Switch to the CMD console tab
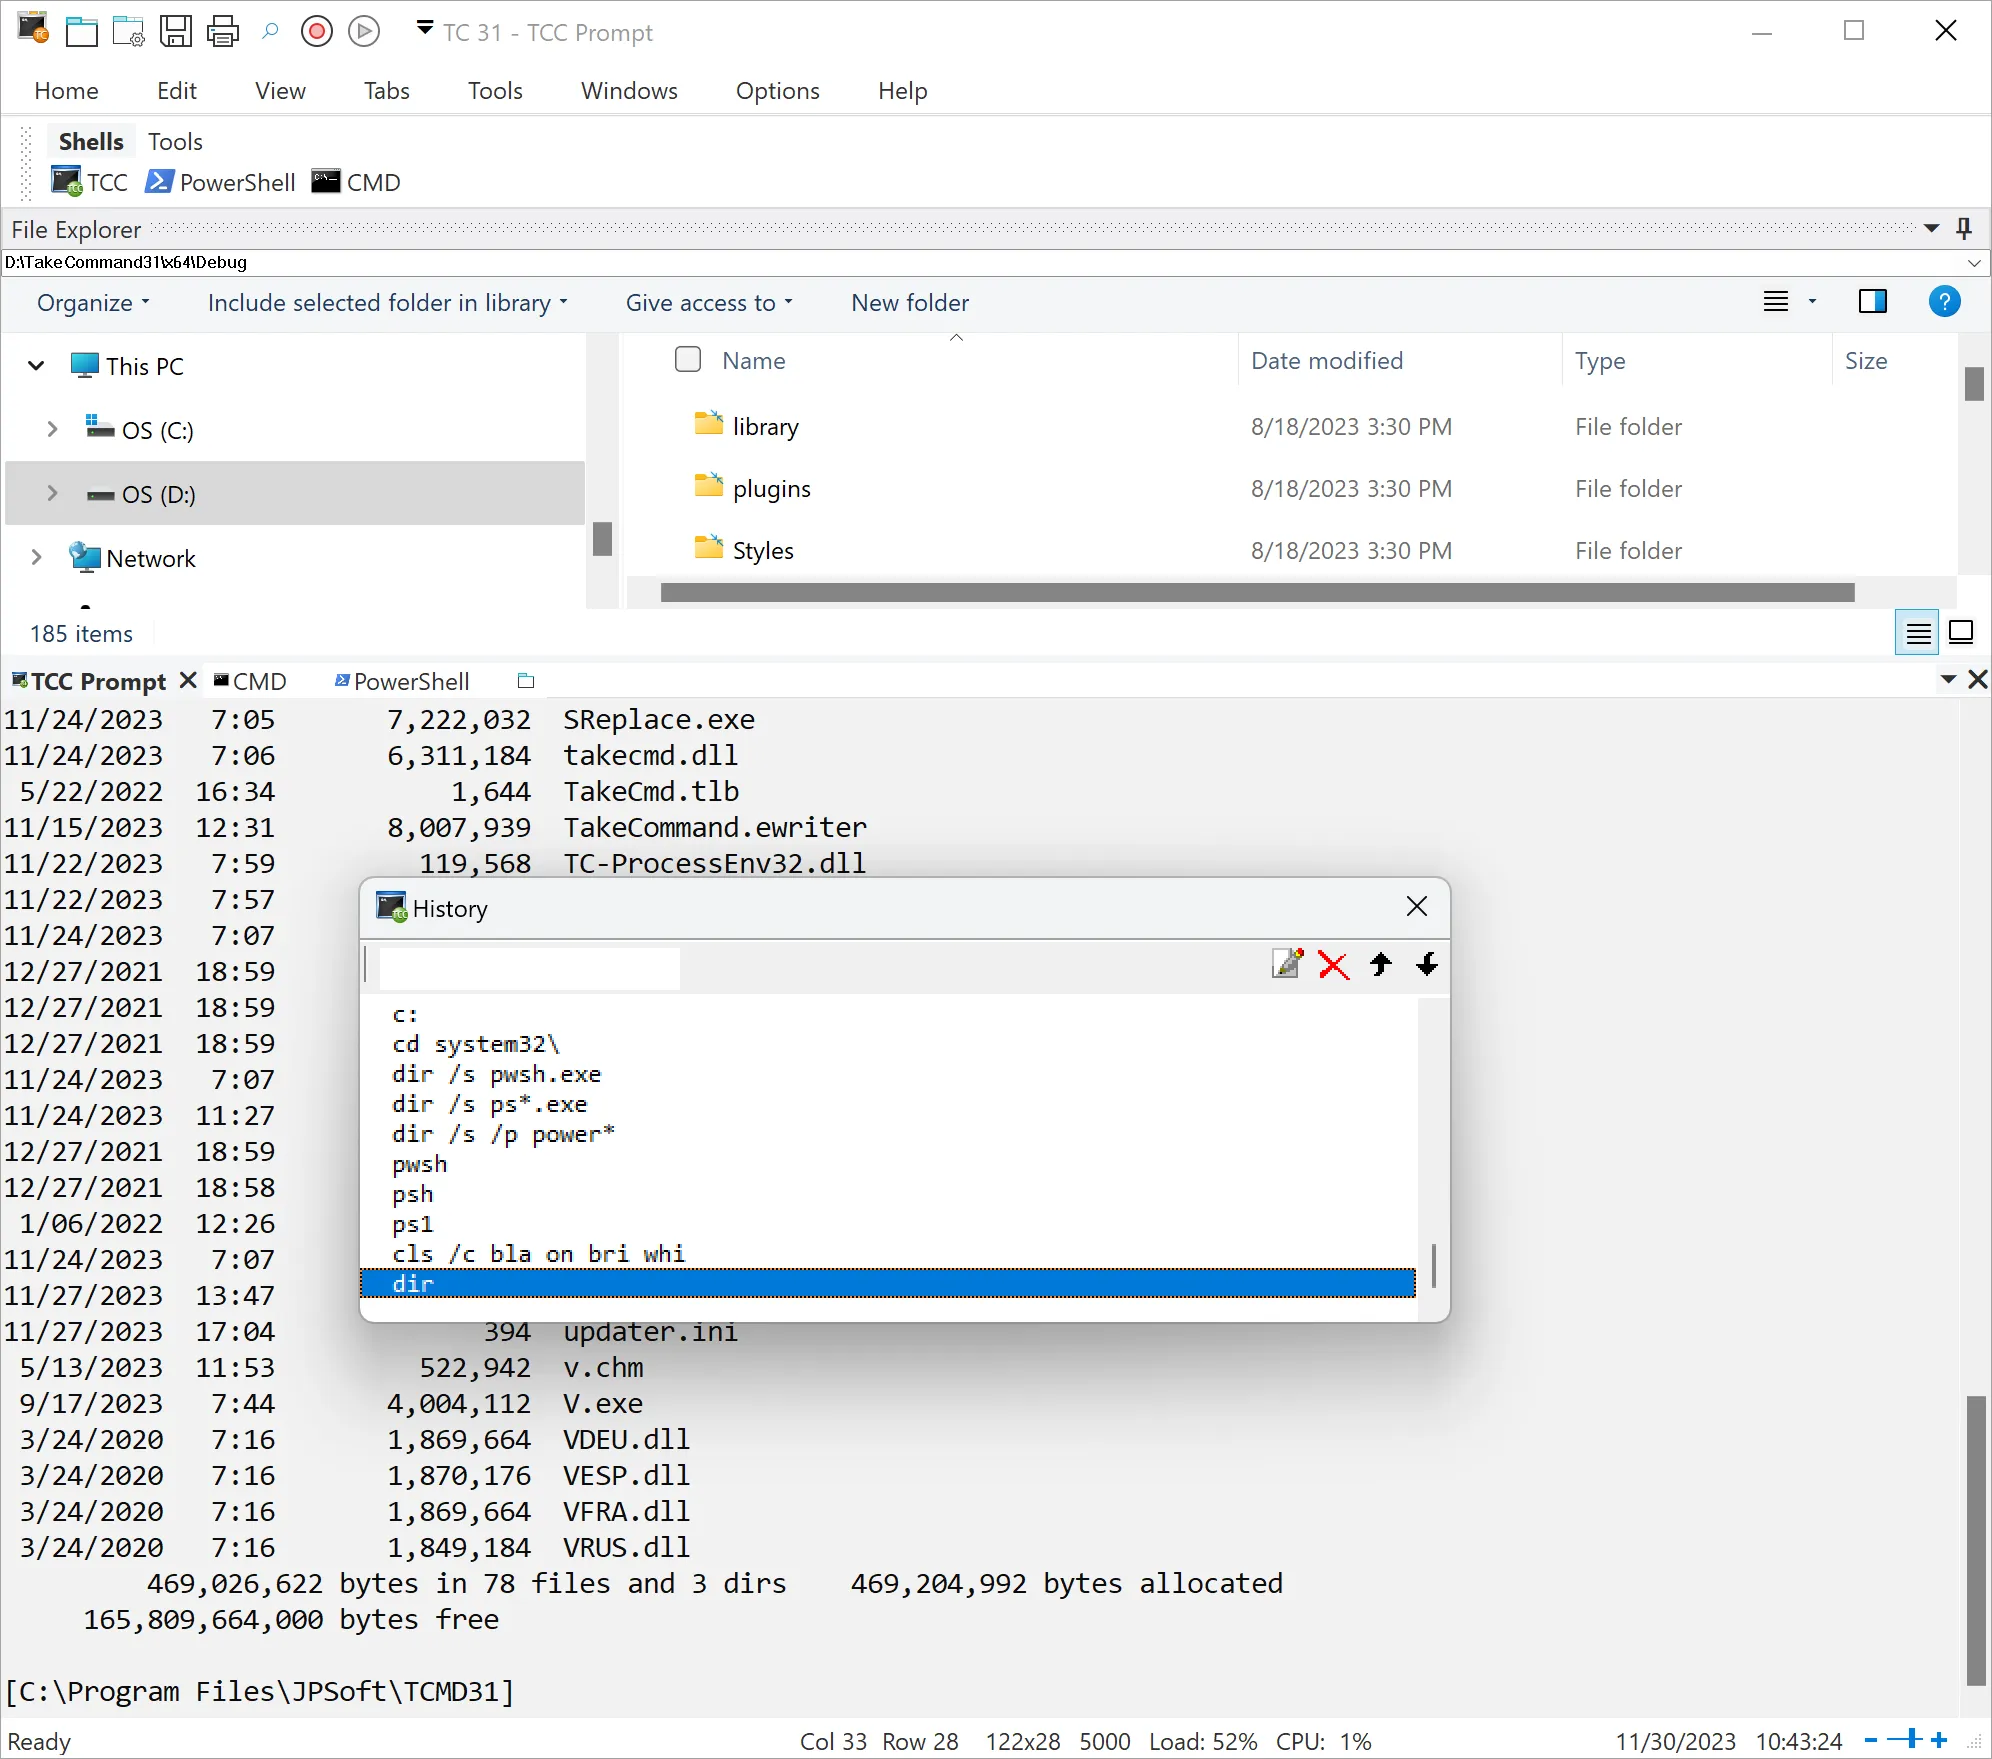The image size is (1992, 1759). tap(250, 681)
